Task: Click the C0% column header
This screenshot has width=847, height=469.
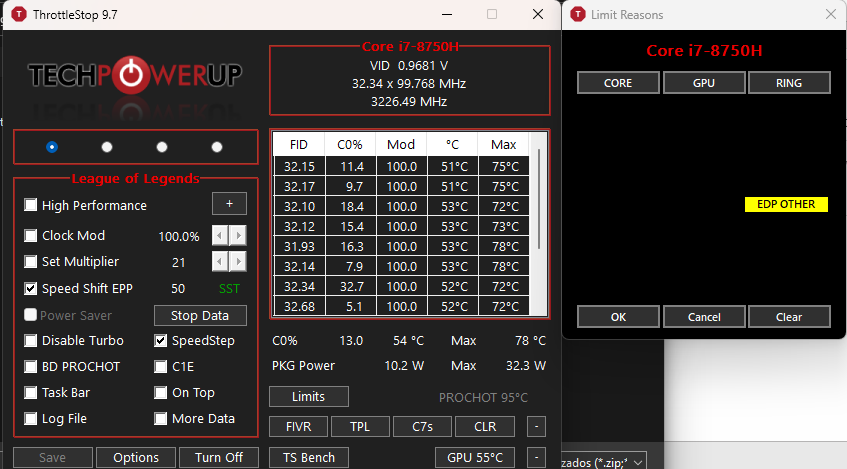Action: click(350, 145)
